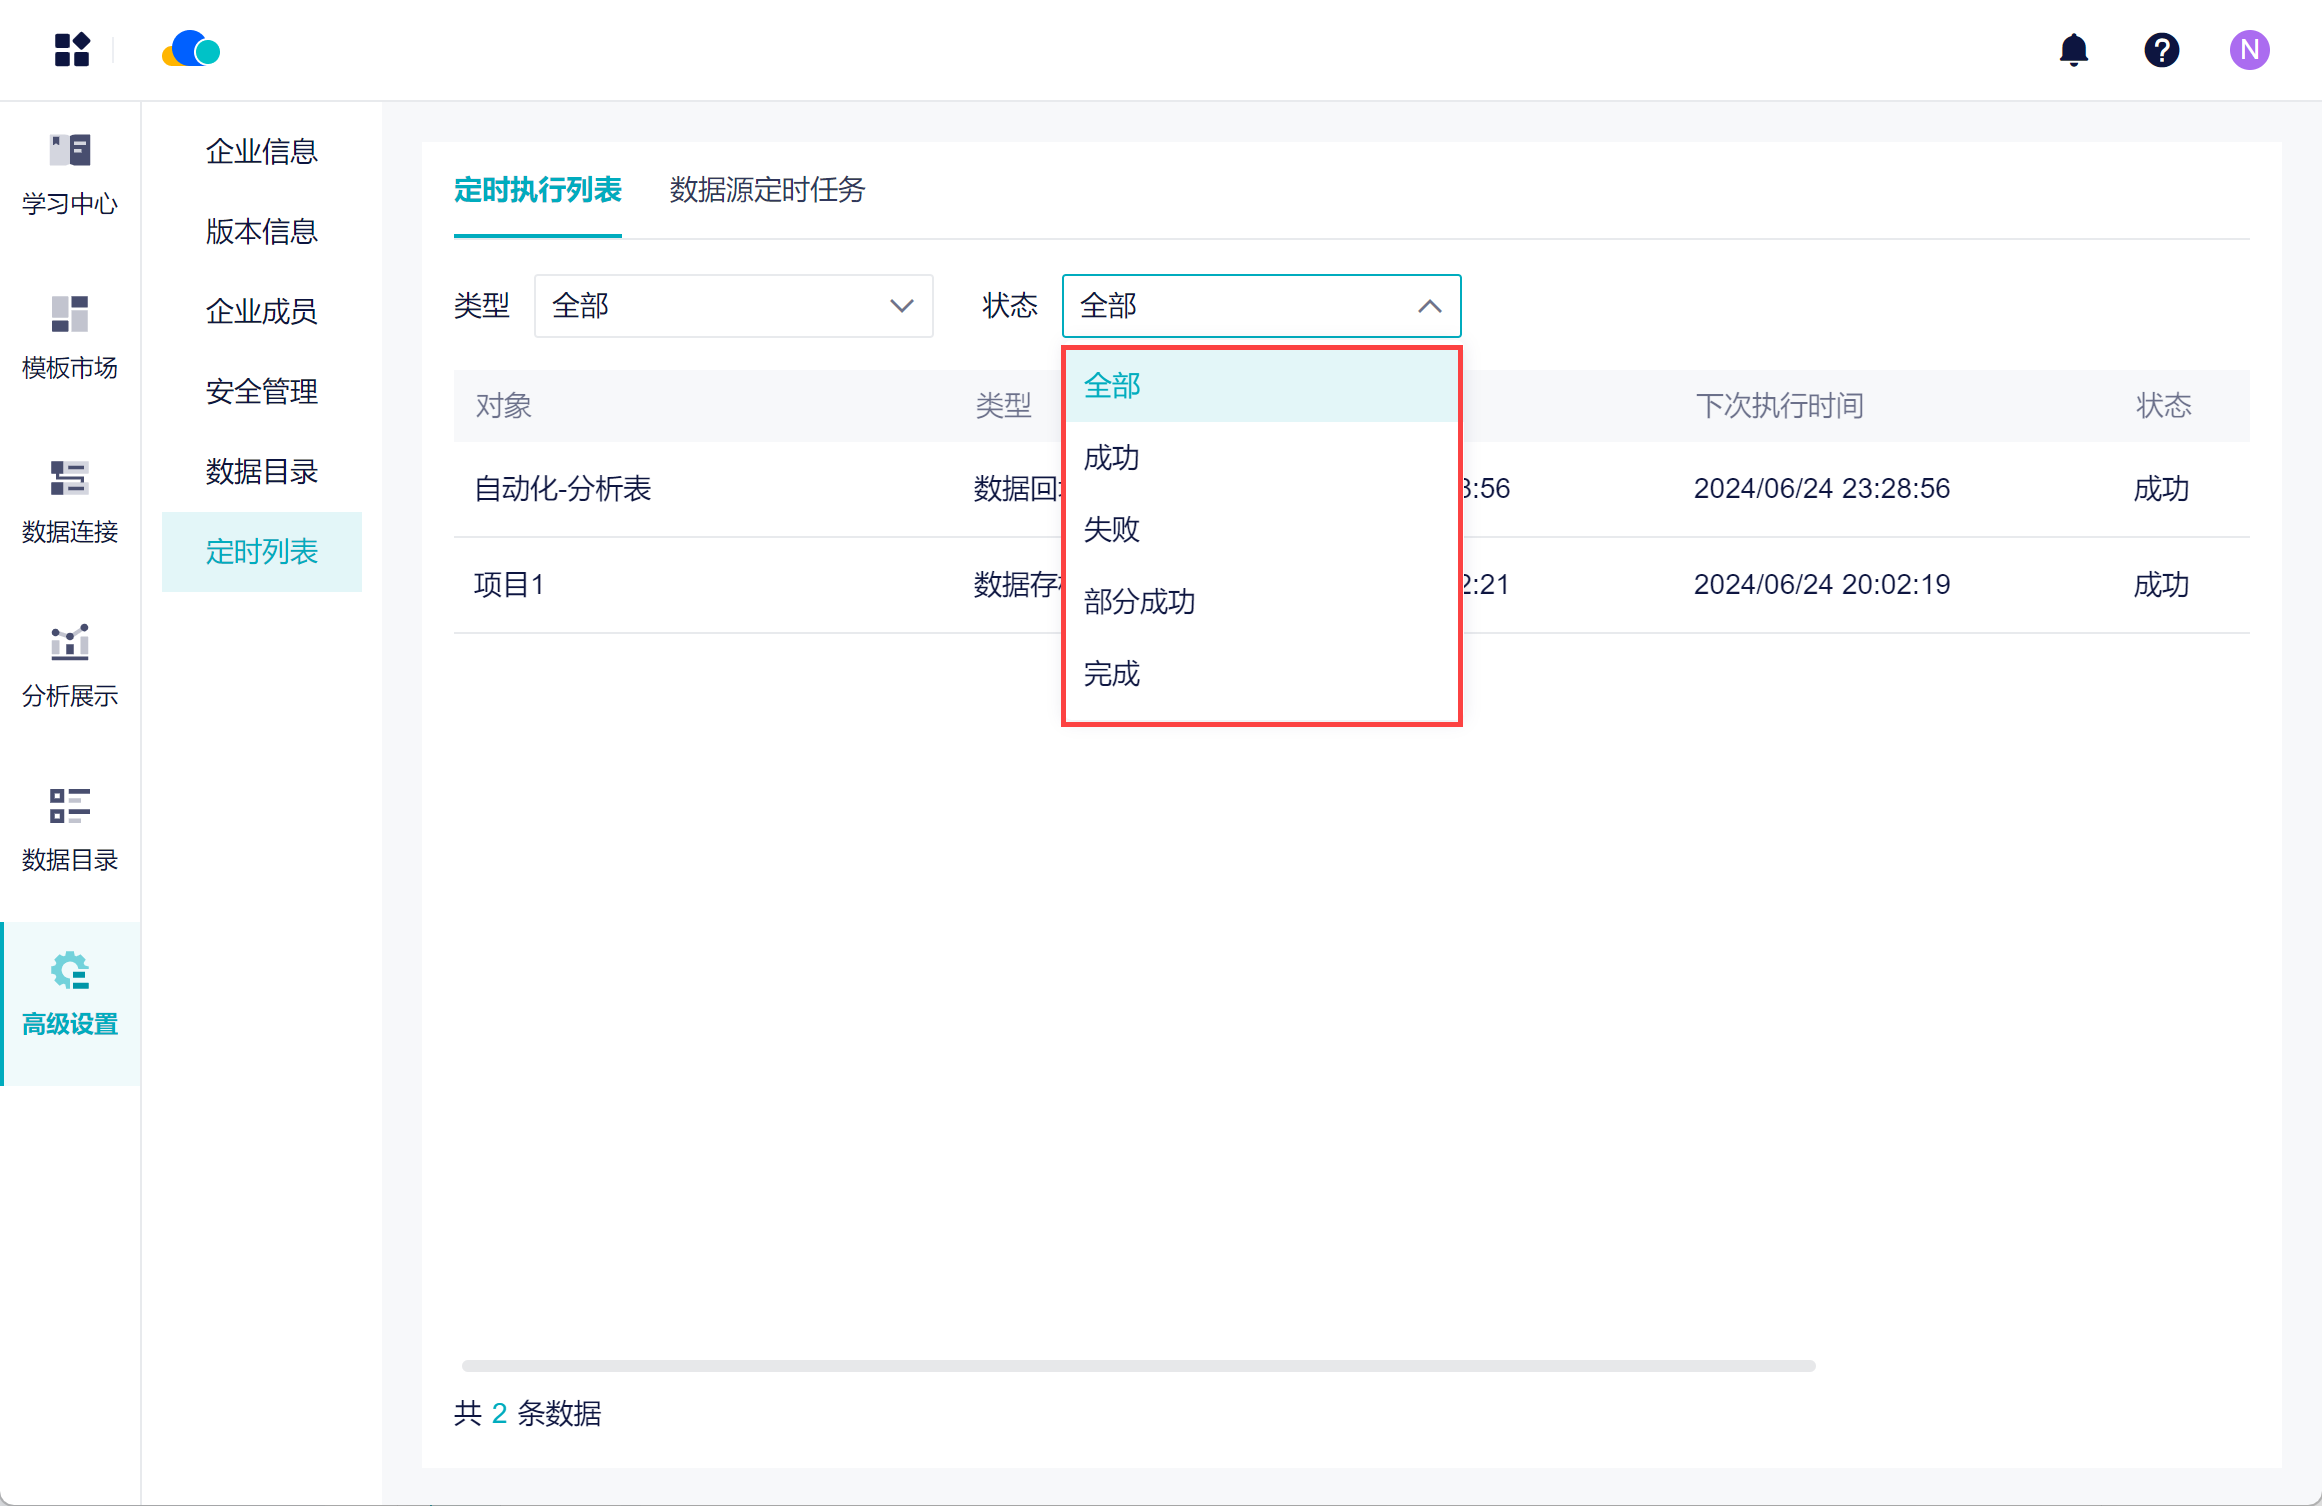Image resolution: width=2322 pixels, height=1506 pixels.
Task: Select 成功 from the status list
Action: (1112, 458)
